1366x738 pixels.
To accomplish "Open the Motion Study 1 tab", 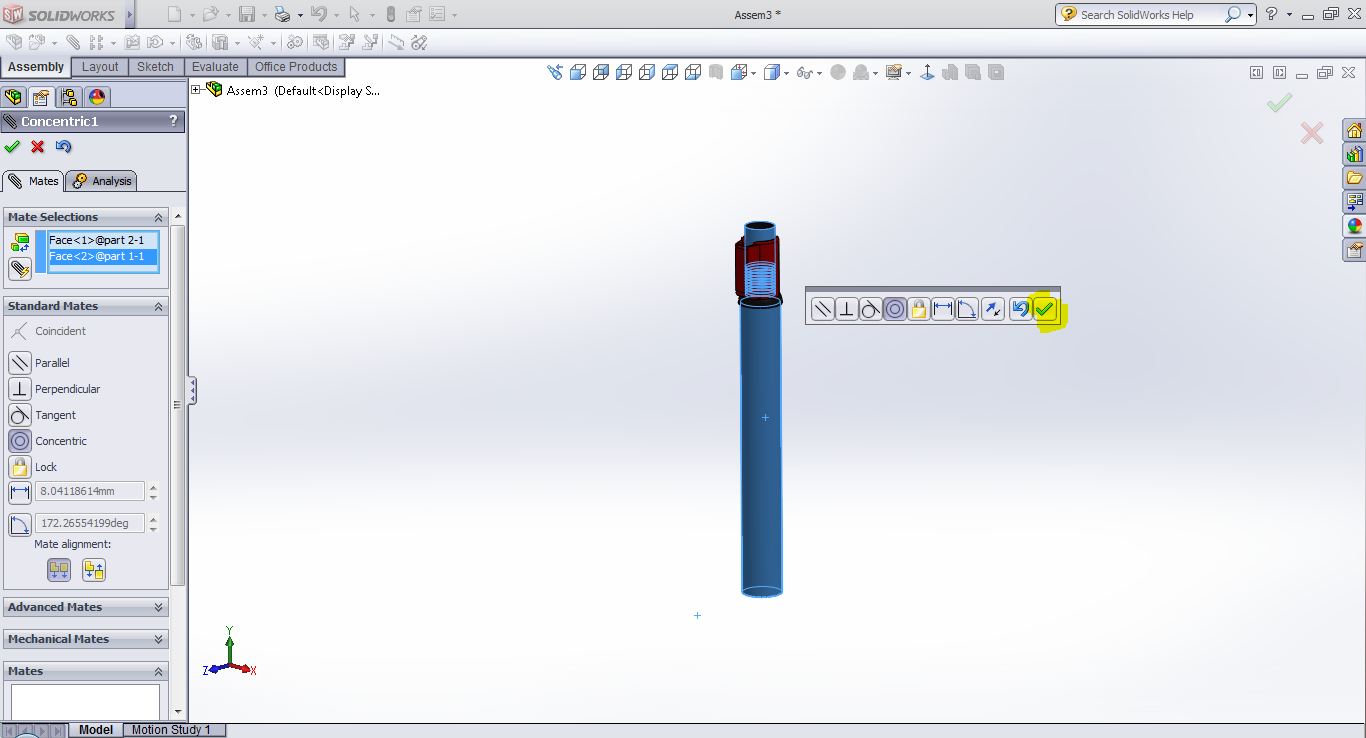I will [x=171, y=730].
